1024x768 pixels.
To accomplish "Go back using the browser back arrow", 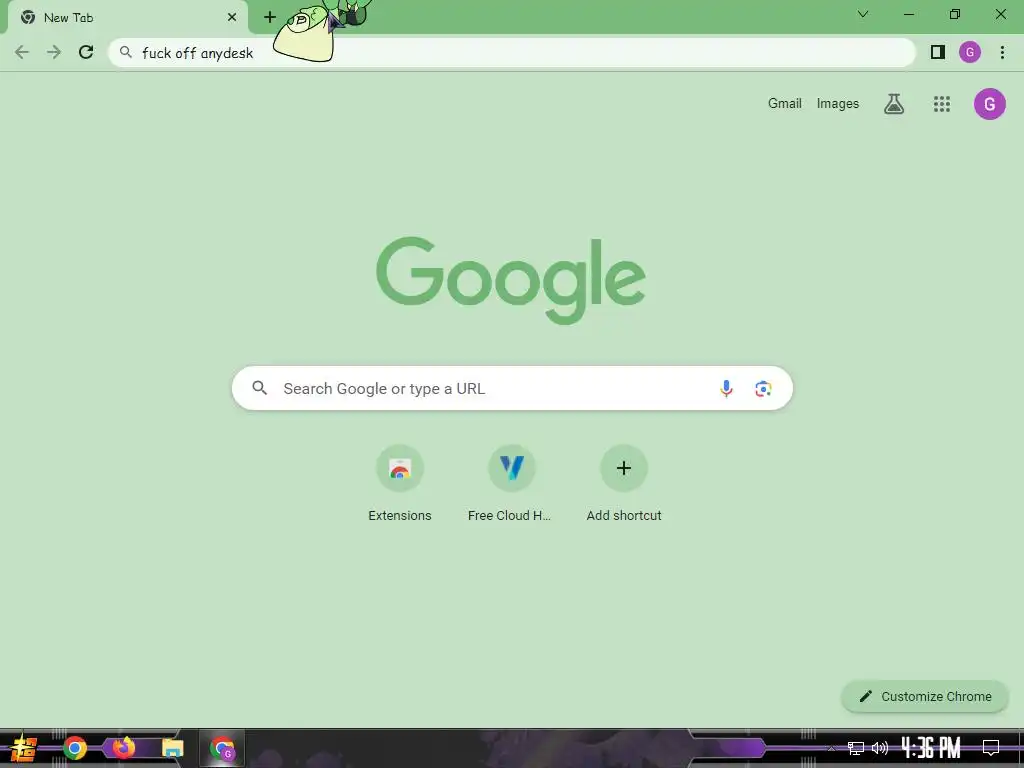I will (22, 52).
